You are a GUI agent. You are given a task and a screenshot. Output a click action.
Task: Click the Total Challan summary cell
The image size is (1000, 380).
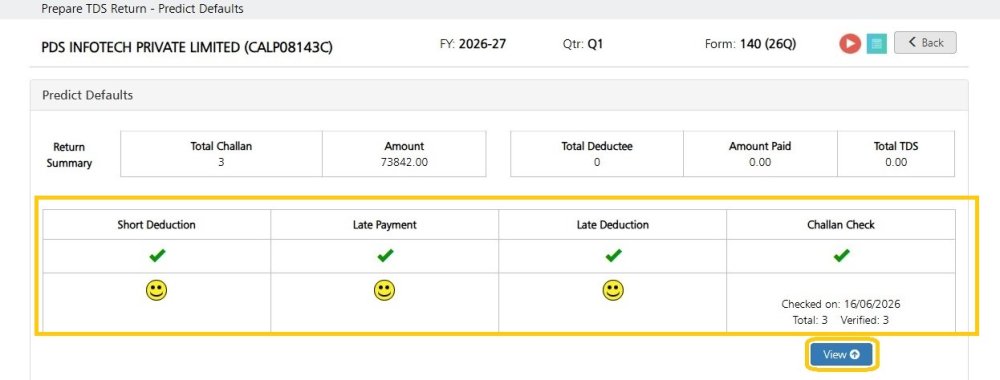221,154
